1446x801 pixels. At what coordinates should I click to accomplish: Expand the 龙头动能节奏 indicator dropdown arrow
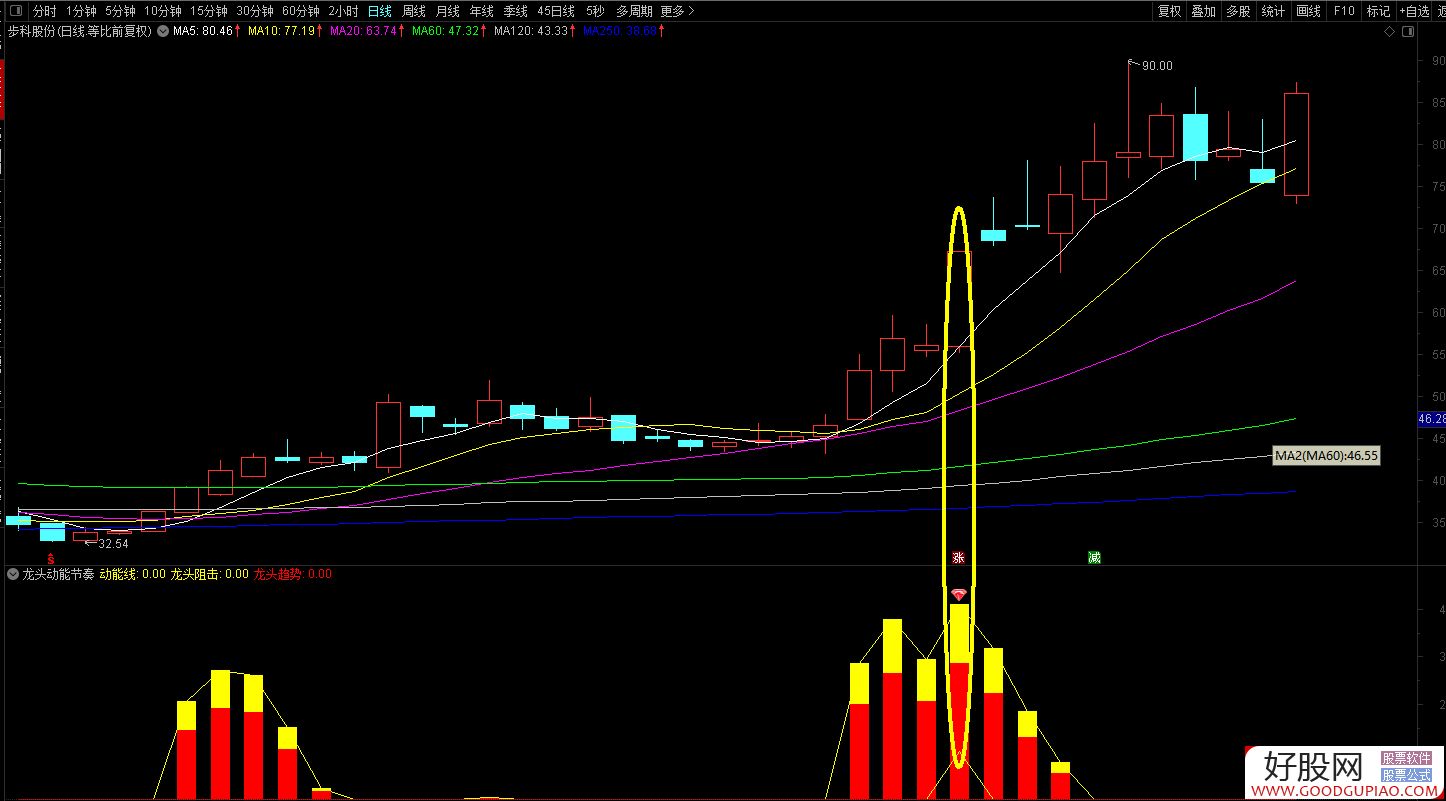click(12, 574)
